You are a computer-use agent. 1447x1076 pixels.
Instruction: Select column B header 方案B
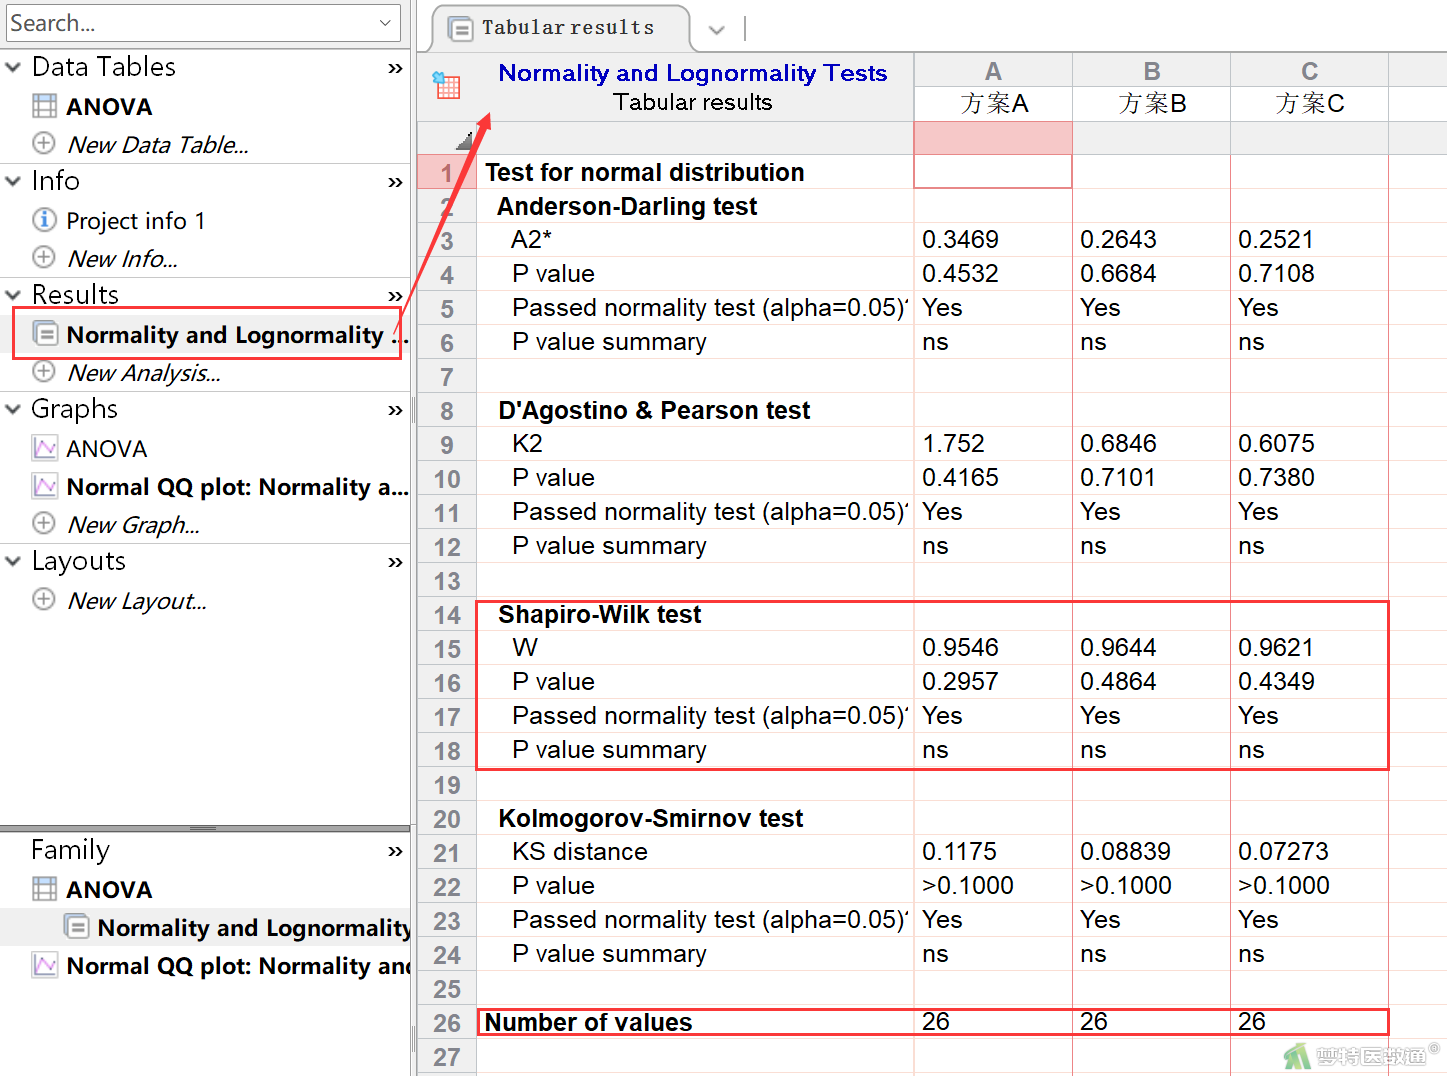coord(1151,103)
